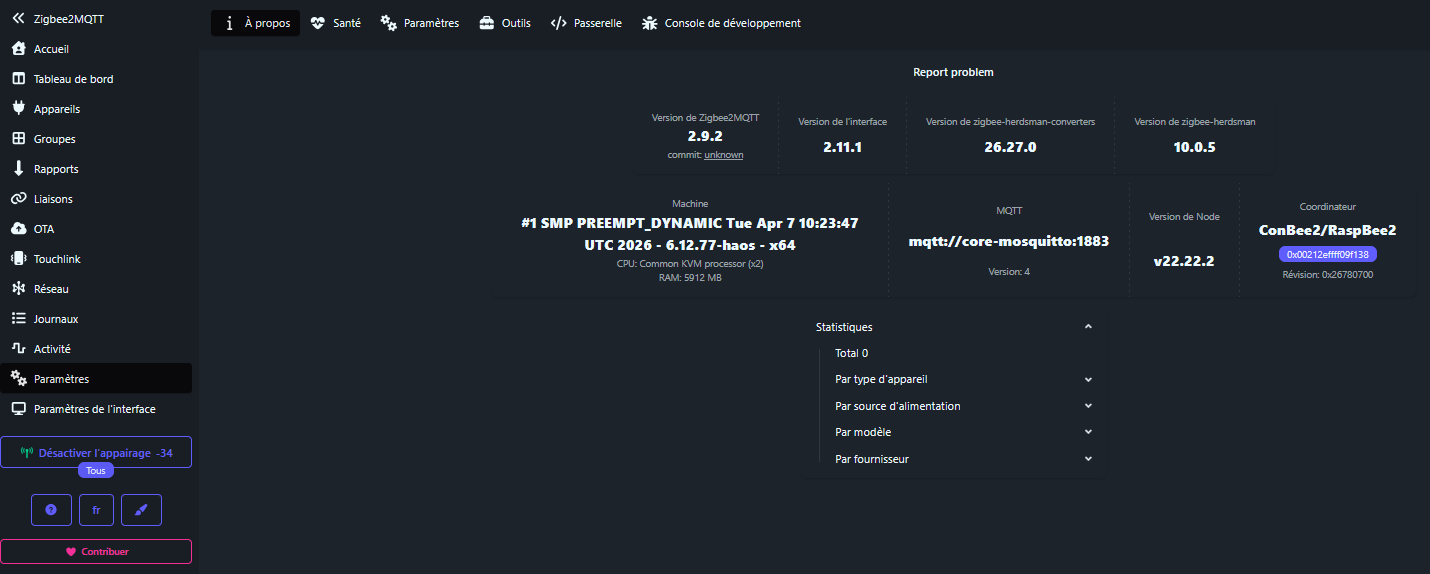
Task: Click the coordinator address badge 0x00212effff09f138
Action: 1327,254
